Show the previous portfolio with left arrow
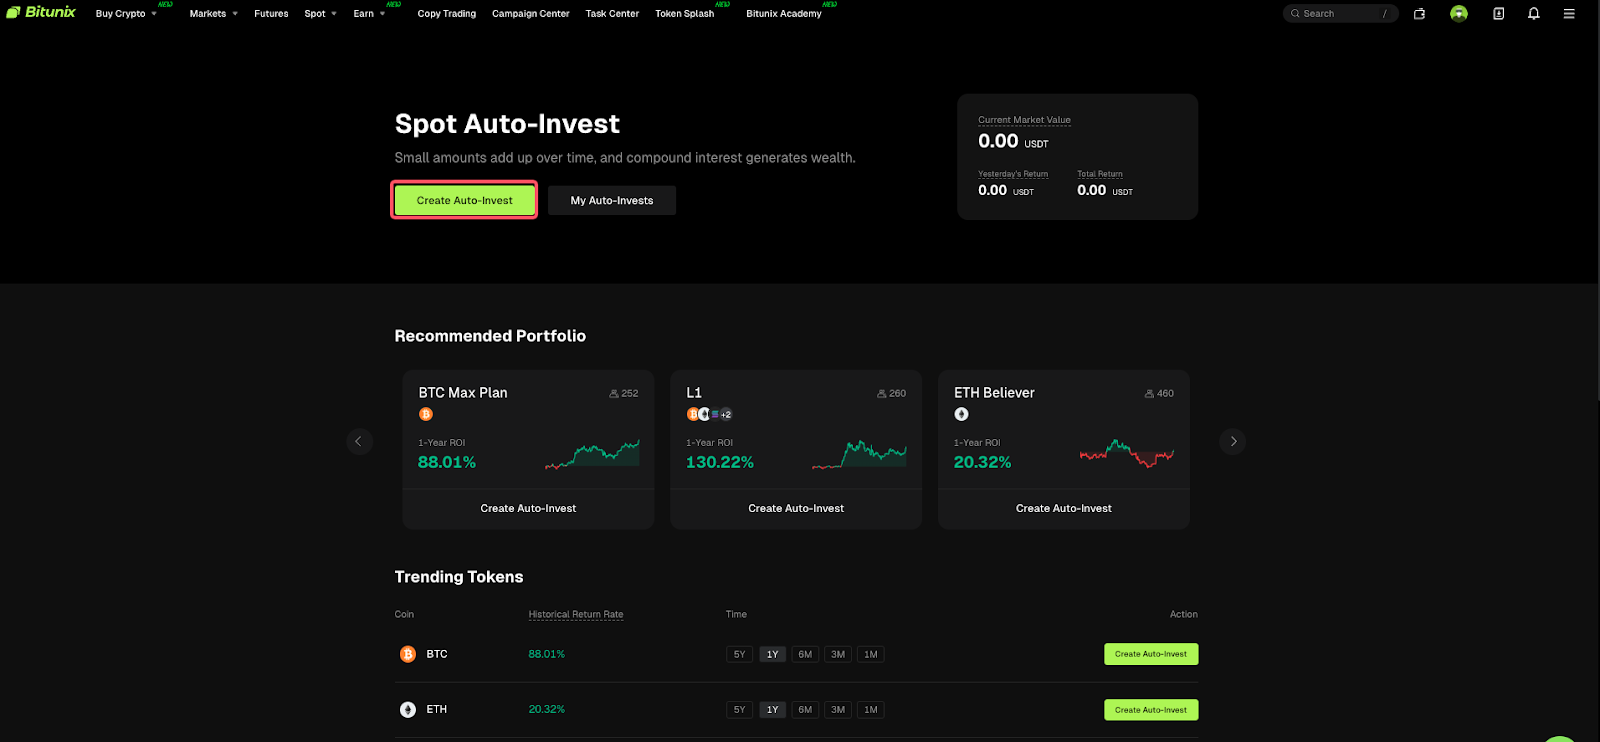The height and width of the screenshot is (742, 1600). click(x=359, y=441)
